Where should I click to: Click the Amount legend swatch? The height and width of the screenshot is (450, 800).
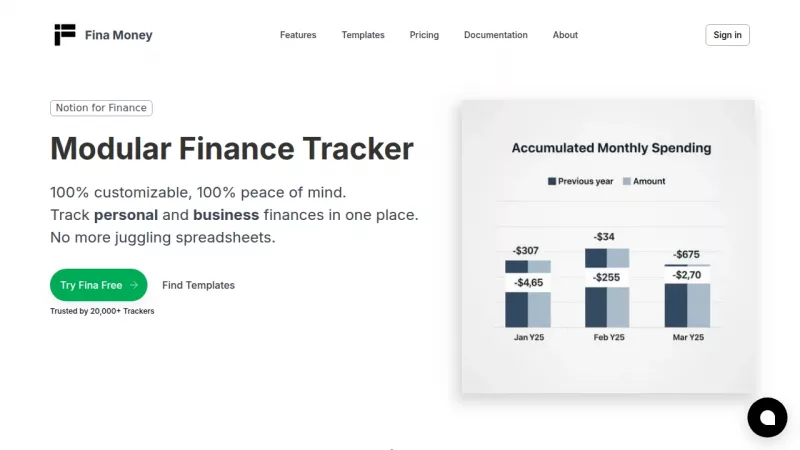[x=627, y=181]
